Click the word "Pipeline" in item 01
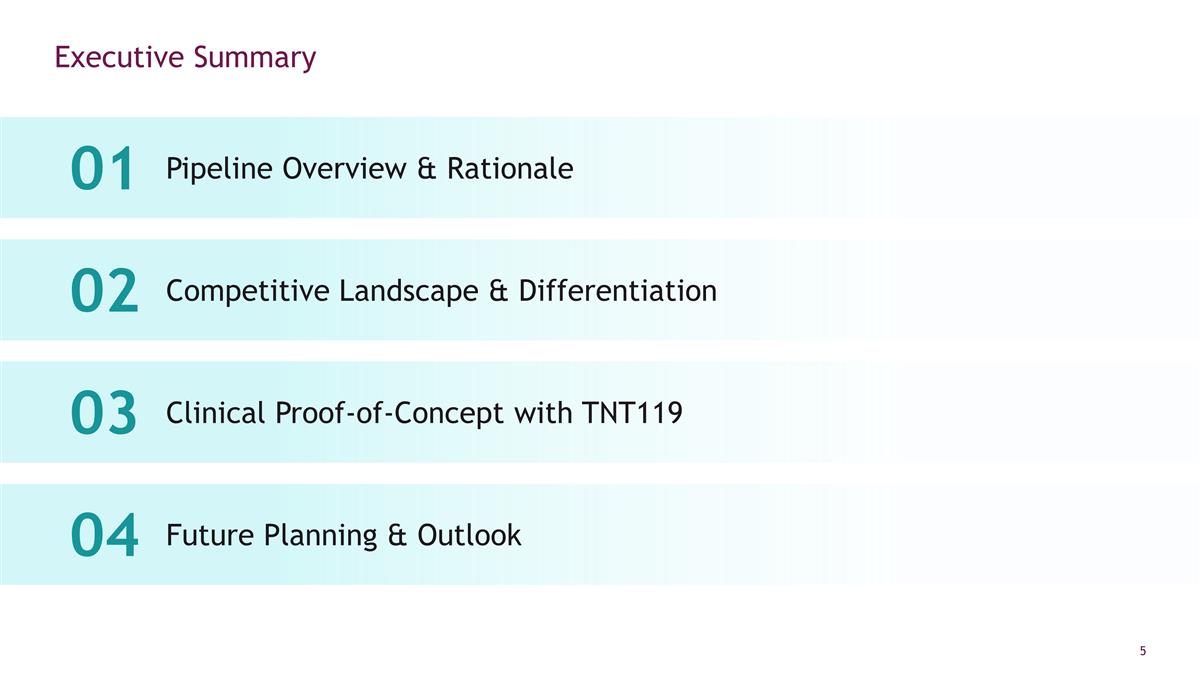 pyautogui.click(x=219, y=168)
